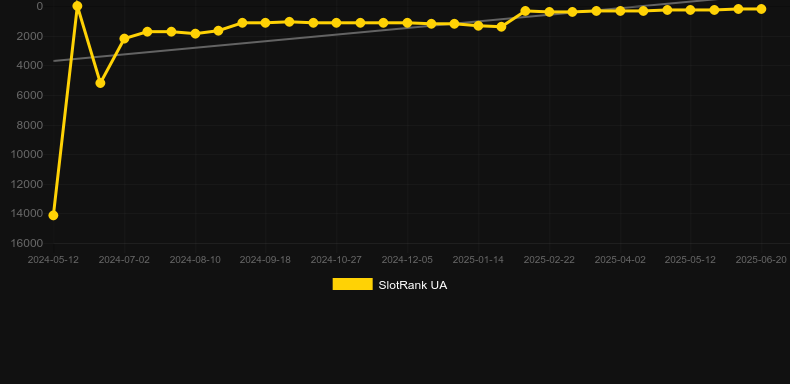Click the 2024-07-02 date axis label
This screenshot has height=384, width=790.
(124, 260)
